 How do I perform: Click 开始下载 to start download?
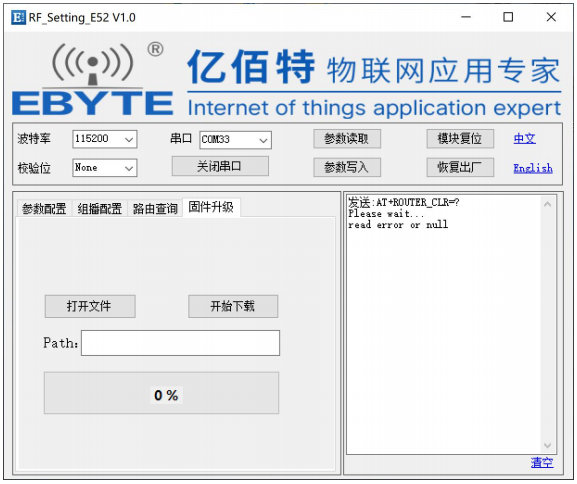point(233,306)
